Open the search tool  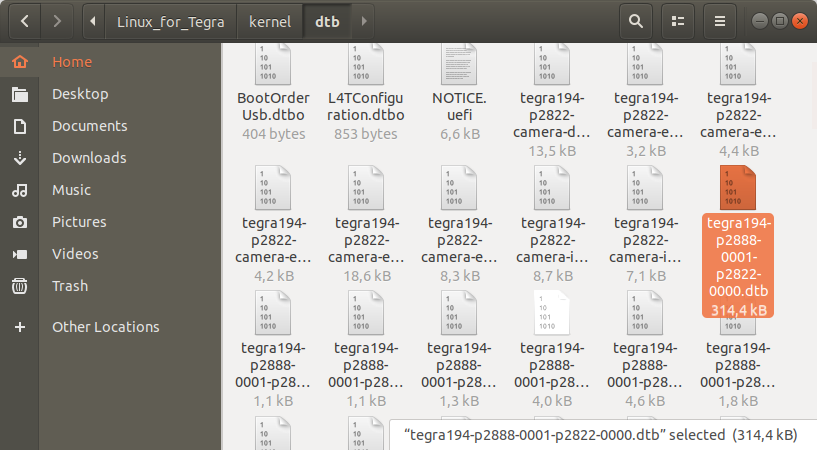pyautogui.click(x=636, y=21)
